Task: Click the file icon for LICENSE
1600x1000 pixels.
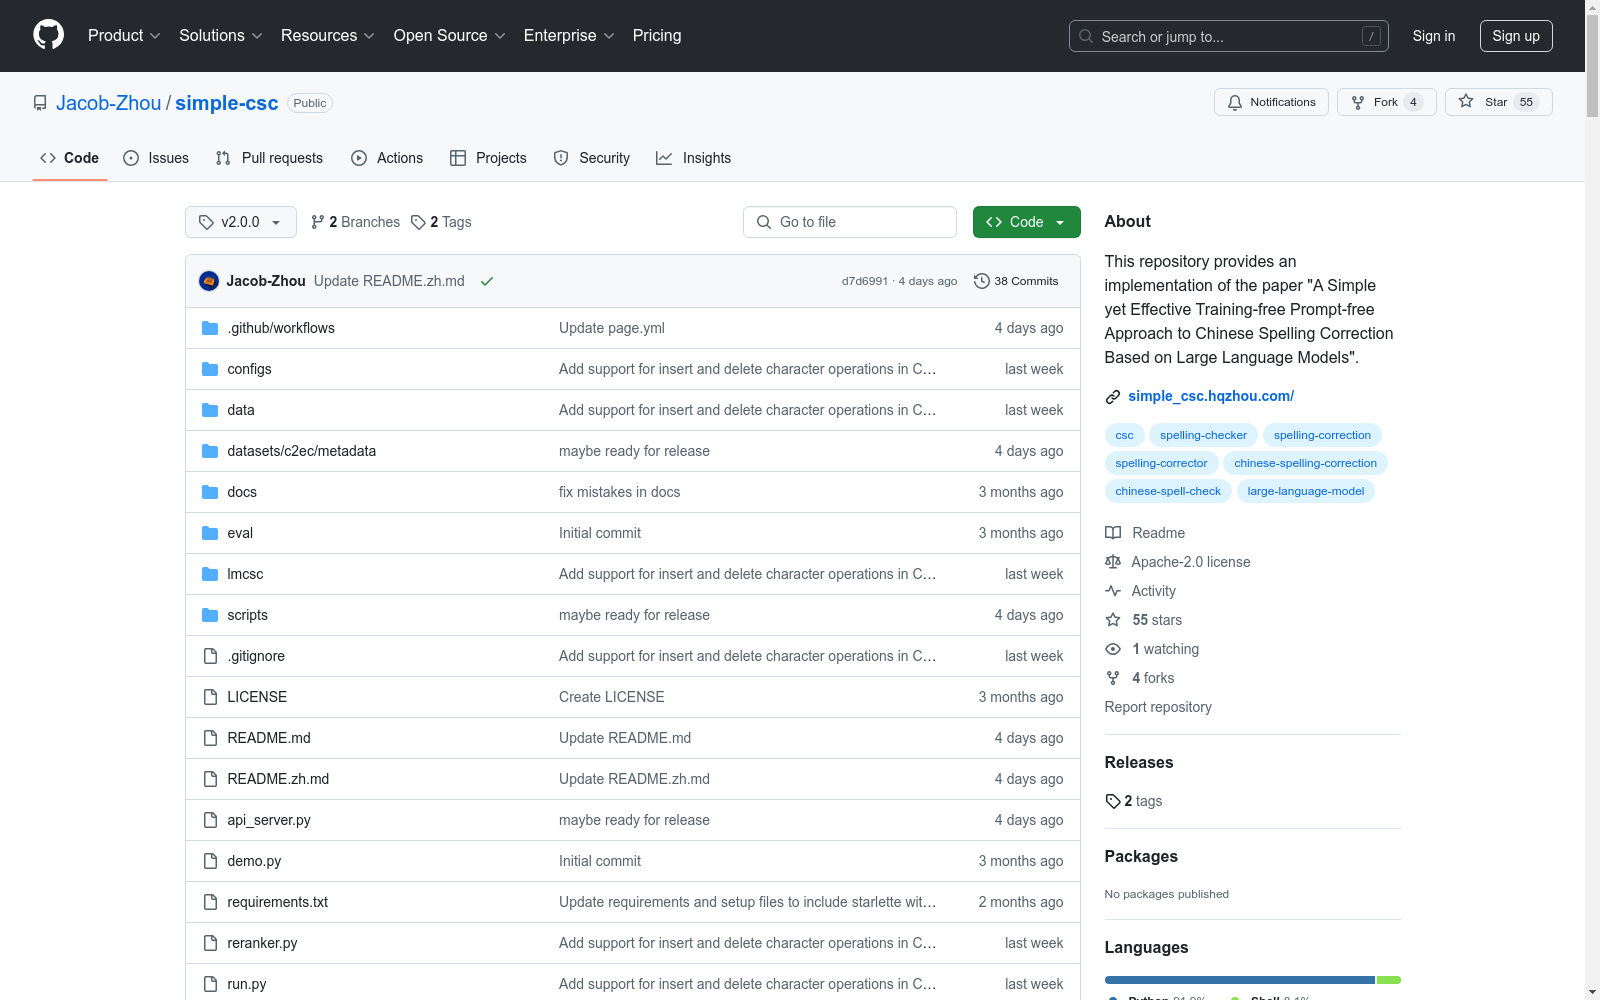Action: (x=210, y=697)
